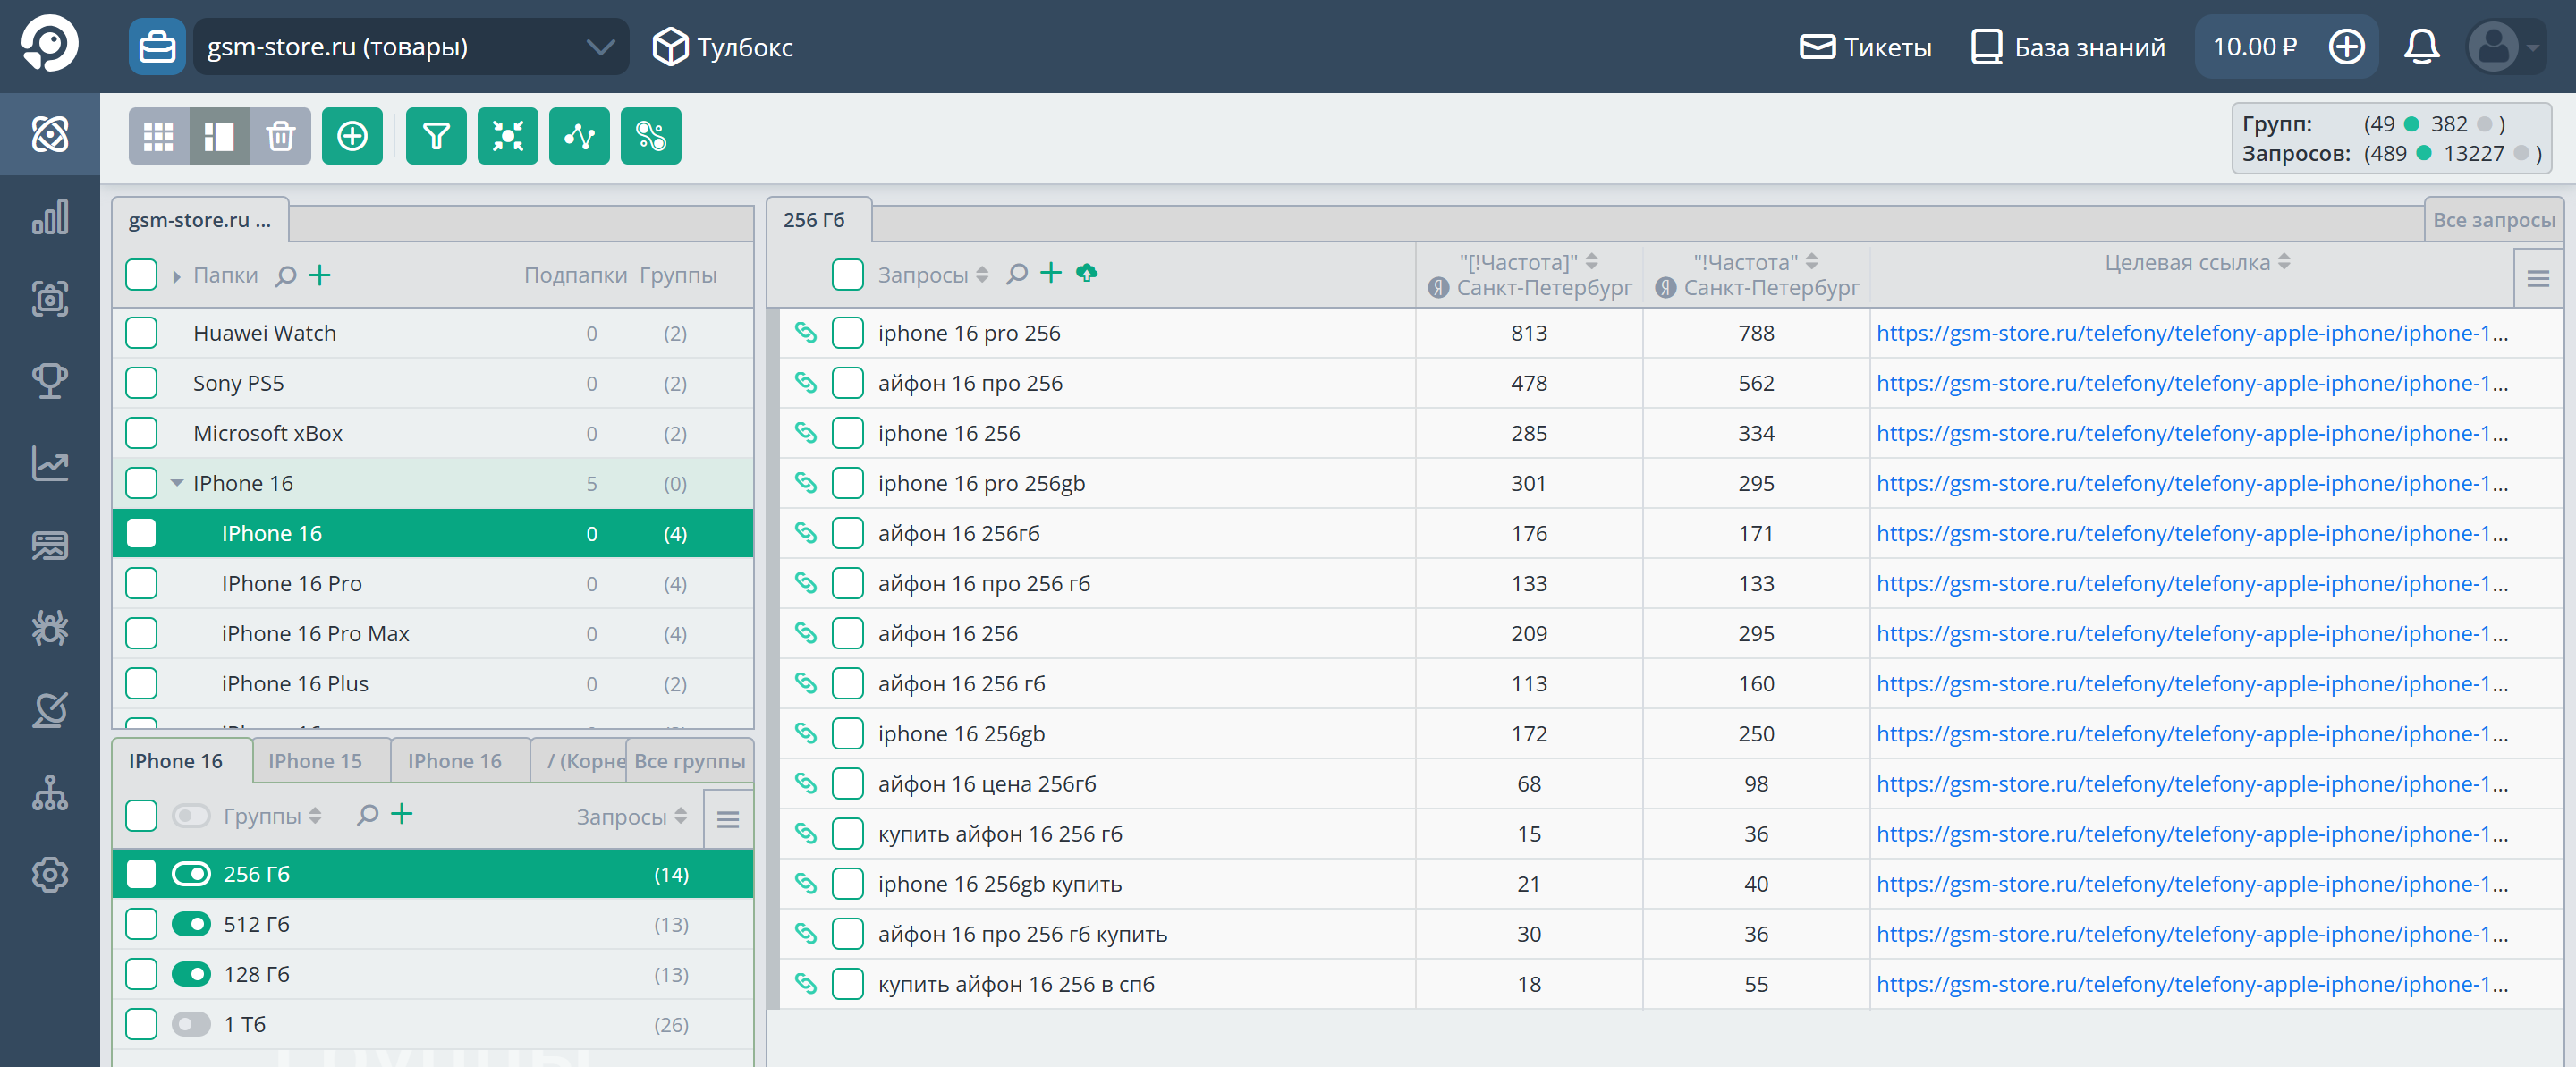
Task: Collapse the IPhone 16 parent folder
Action: click(x=177, y=483)
